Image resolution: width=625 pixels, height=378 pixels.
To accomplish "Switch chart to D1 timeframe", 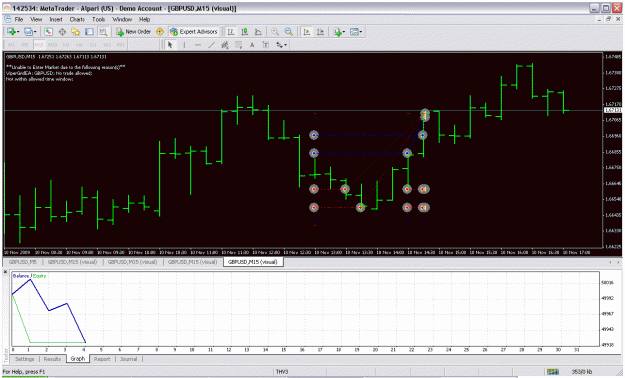I will click(x=93, y=45).
